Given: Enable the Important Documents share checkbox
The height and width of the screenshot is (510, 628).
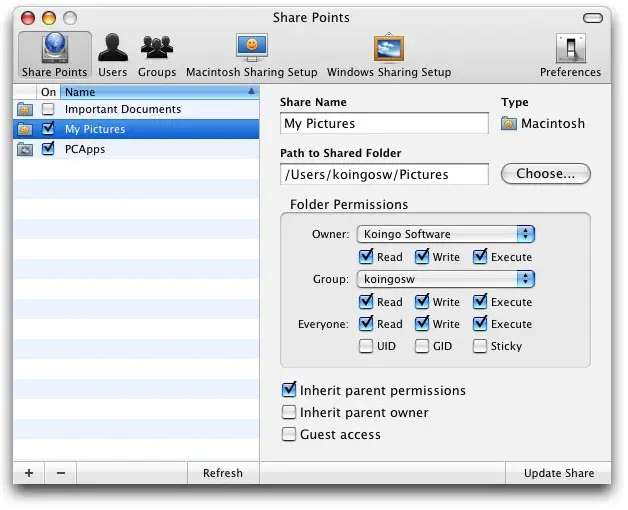Looking at the screenshot, I should (48, 109).
